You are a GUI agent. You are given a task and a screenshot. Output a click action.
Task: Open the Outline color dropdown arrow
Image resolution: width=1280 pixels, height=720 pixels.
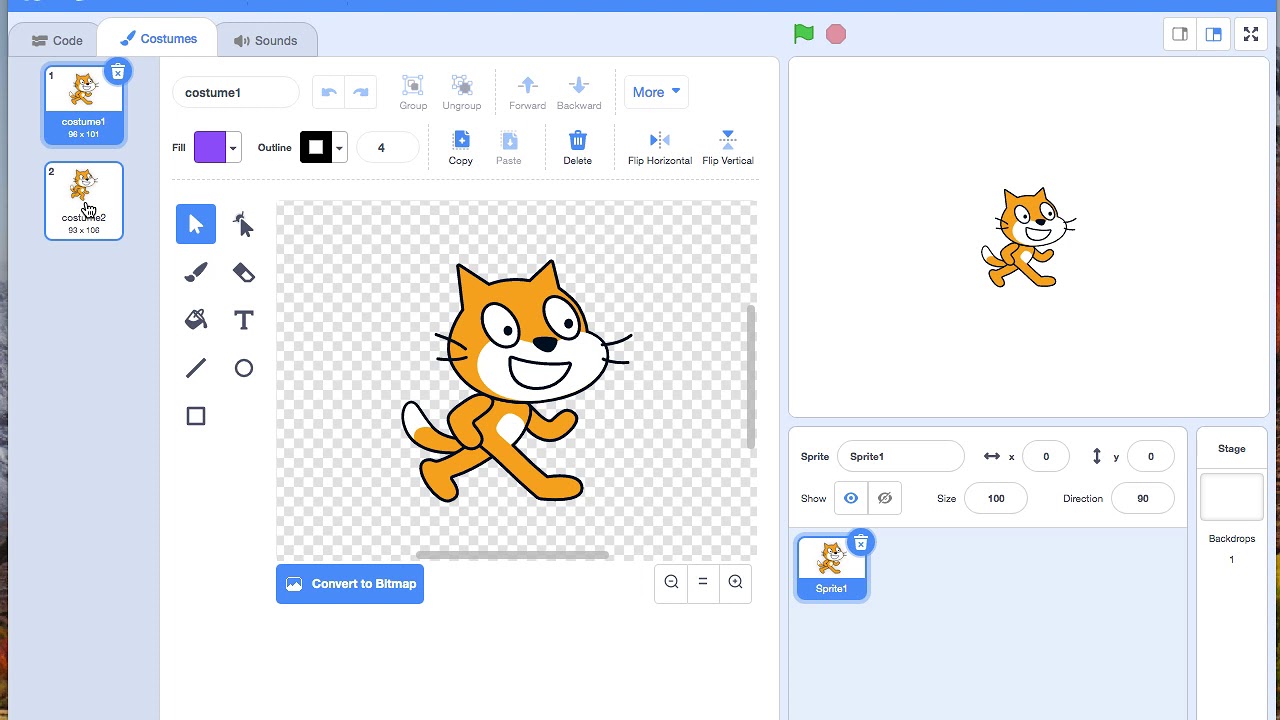coord(340,147)
